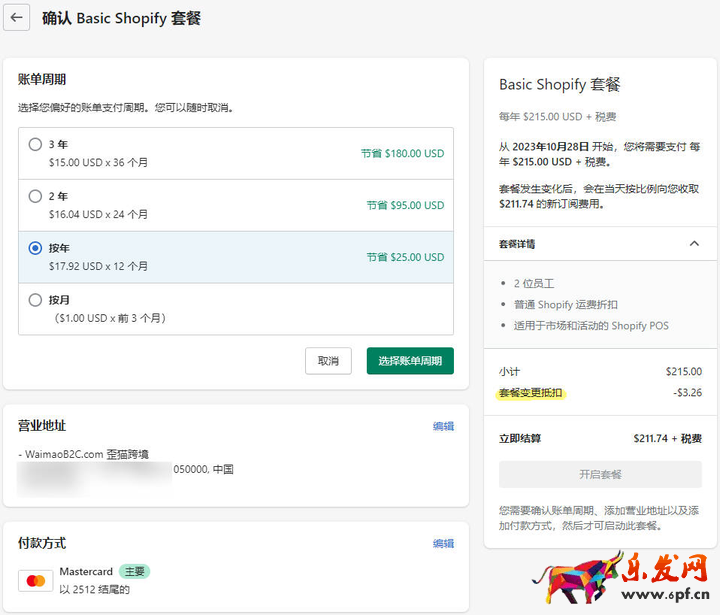Image resolution: width=720 pixels, height=615 pixels.
Task: Click the 050000, 中国 postal text
Action: pyautogui.click(x=203, y=469)
